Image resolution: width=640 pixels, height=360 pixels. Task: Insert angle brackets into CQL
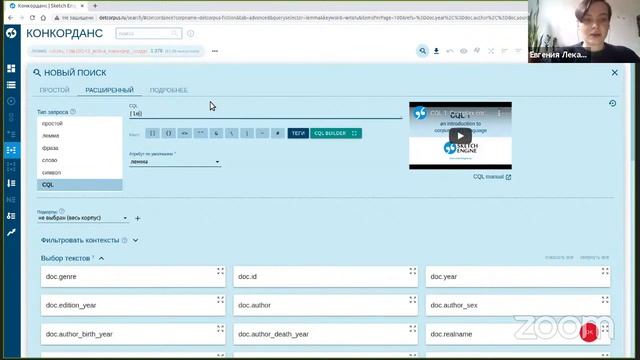[184, 133]
